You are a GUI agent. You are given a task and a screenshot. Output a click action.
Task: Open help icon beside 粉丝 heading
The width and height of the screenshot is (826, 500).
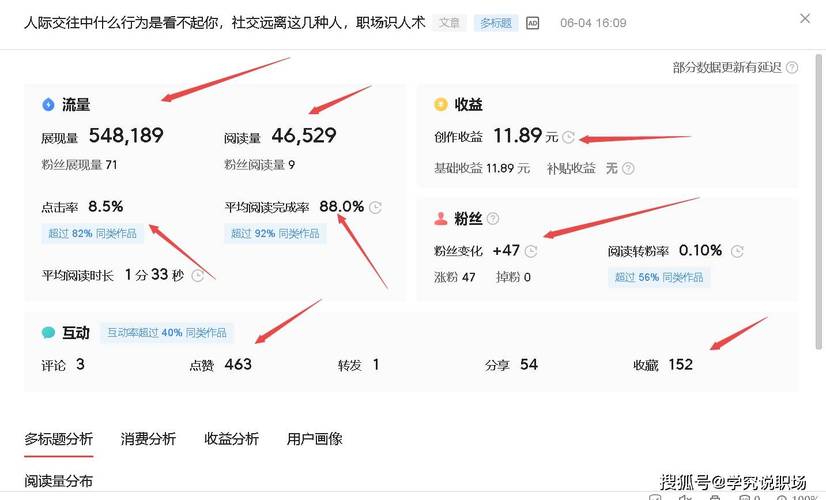pyautogui.click(x=493, y=218)
